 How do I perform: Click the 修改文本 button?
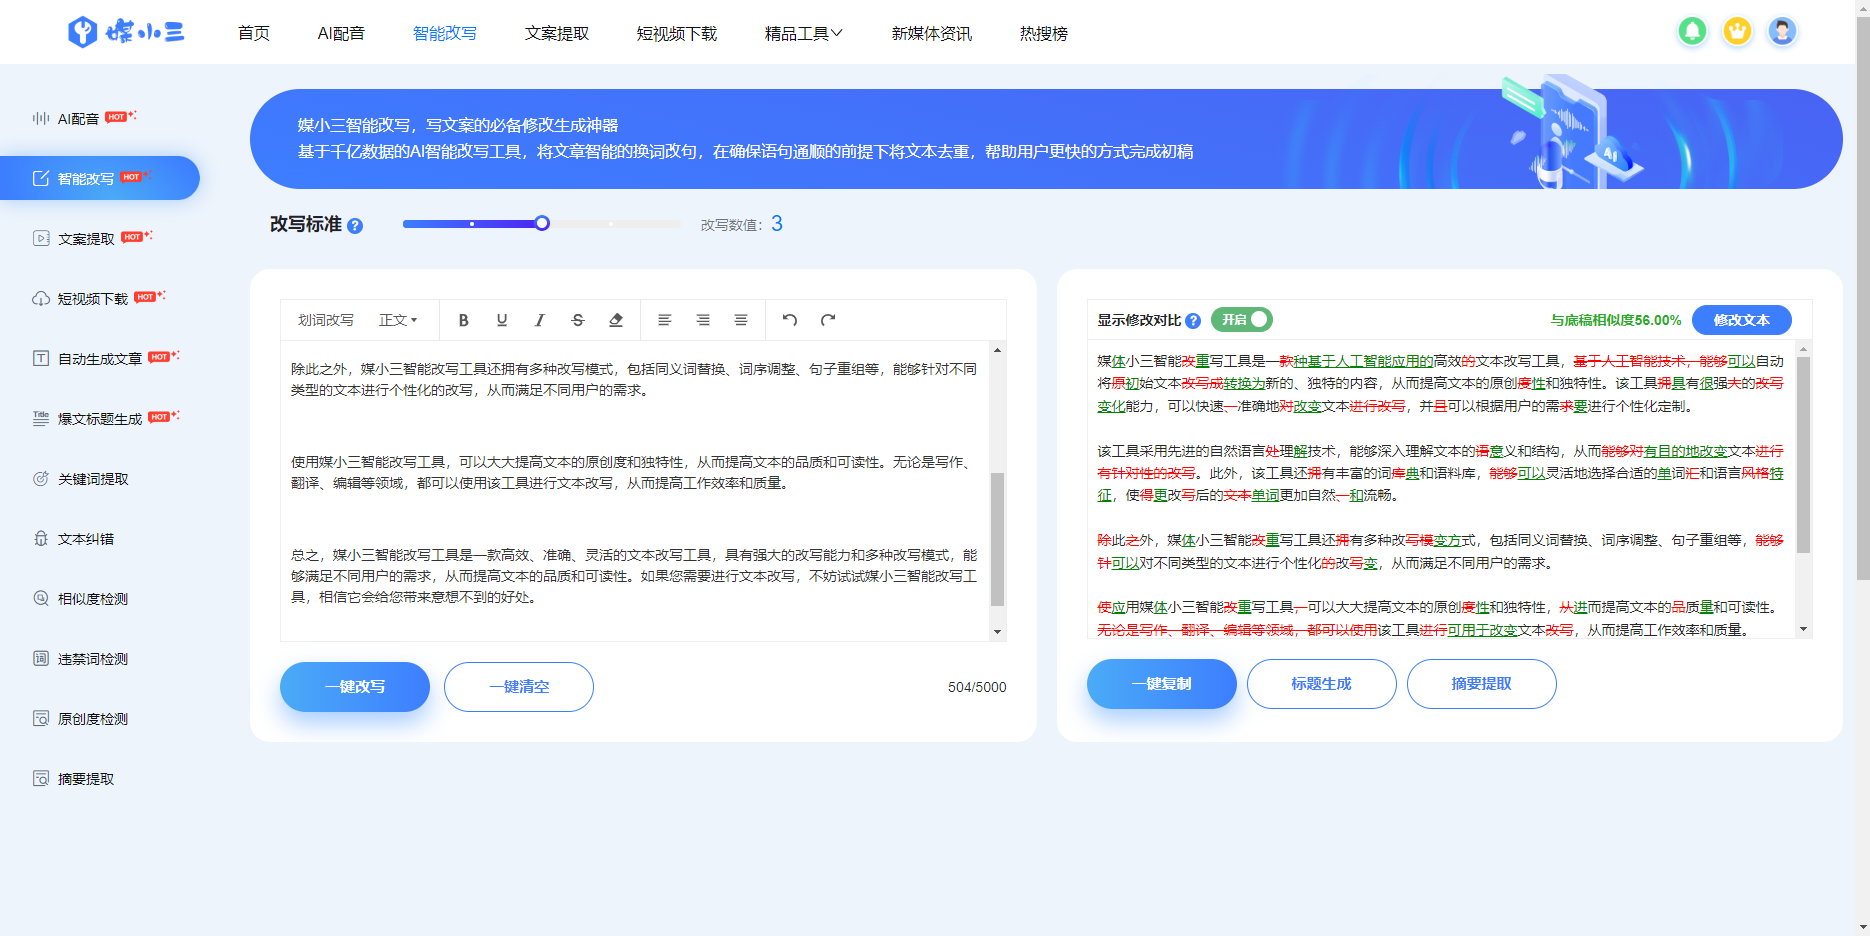[x=1742, y=320]
